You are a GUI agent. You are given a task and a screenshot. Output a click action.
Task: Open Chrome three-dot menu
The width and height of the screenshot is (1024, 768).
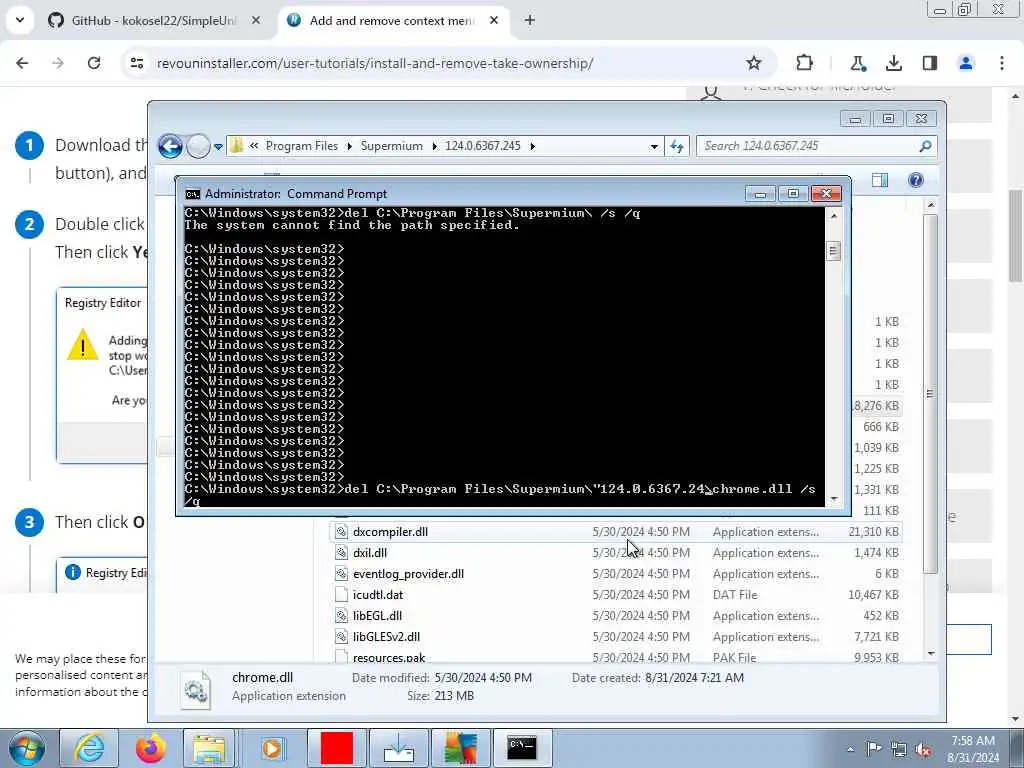1002,63
